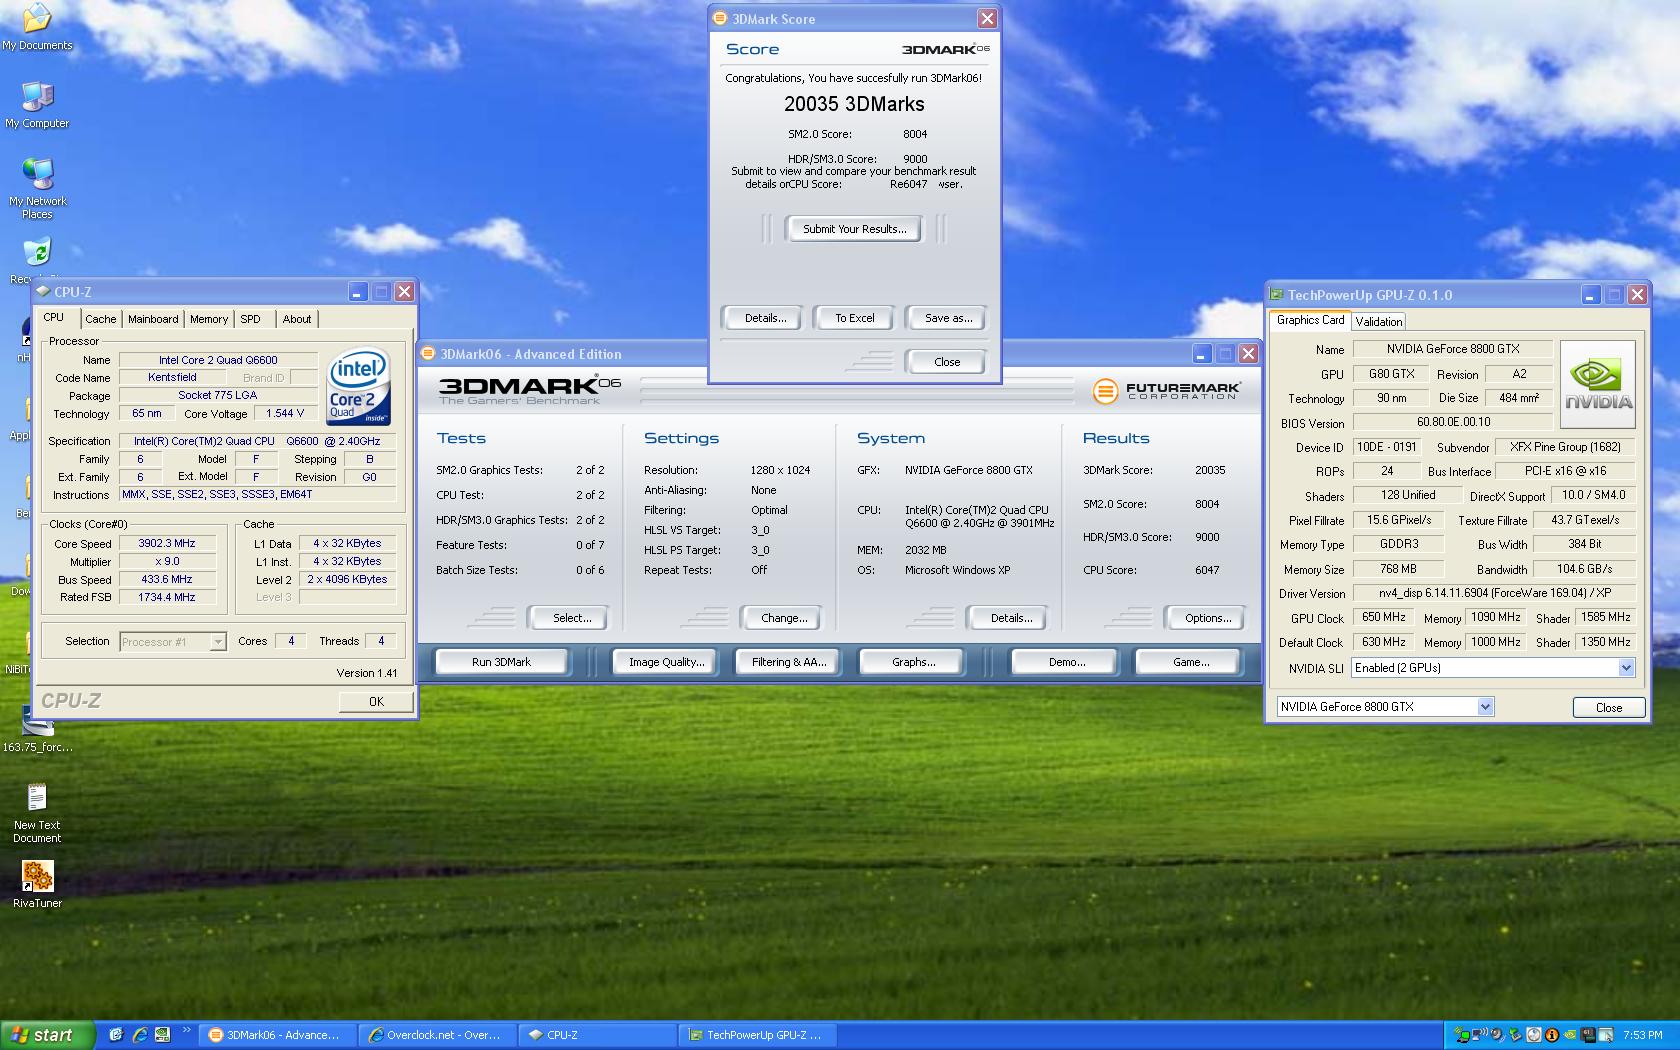Select the Graphics Card tab in GPU-Z
Image resolution: width=1680 pixels, height=1050 pixels.
pyautogui.click(x=1310, y=320)
